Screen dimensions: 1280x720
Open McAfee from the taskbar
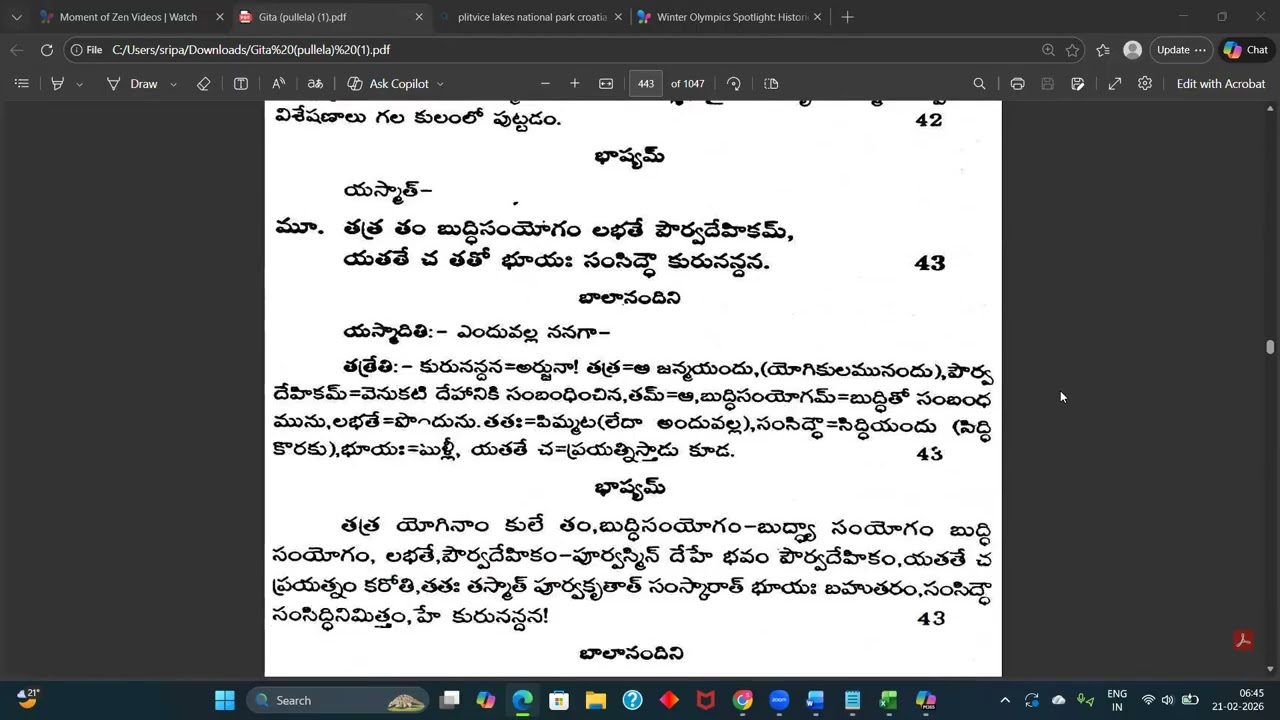[706, 700]
